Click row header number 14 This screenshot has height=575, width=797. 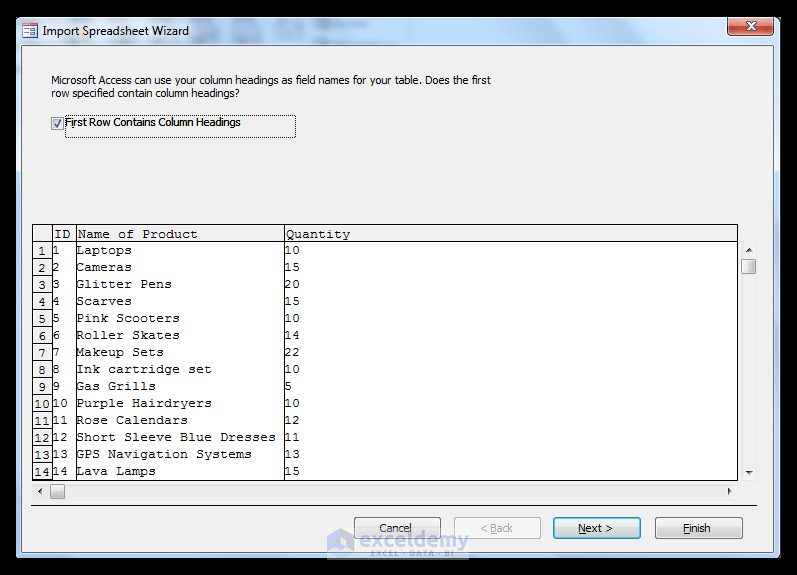(42, 472)
